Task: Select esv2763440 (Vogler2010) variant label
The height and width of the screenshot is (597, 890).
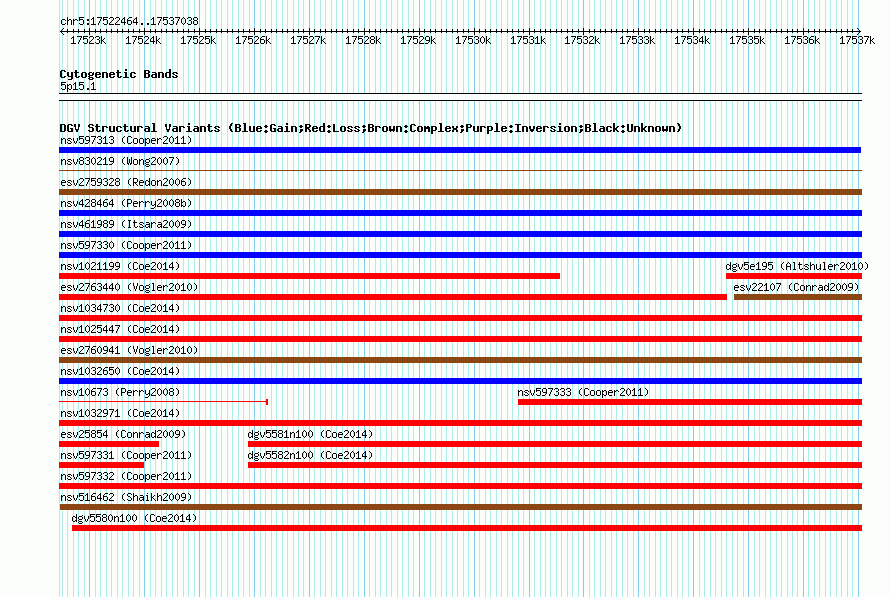Action: tap(129, 287)
